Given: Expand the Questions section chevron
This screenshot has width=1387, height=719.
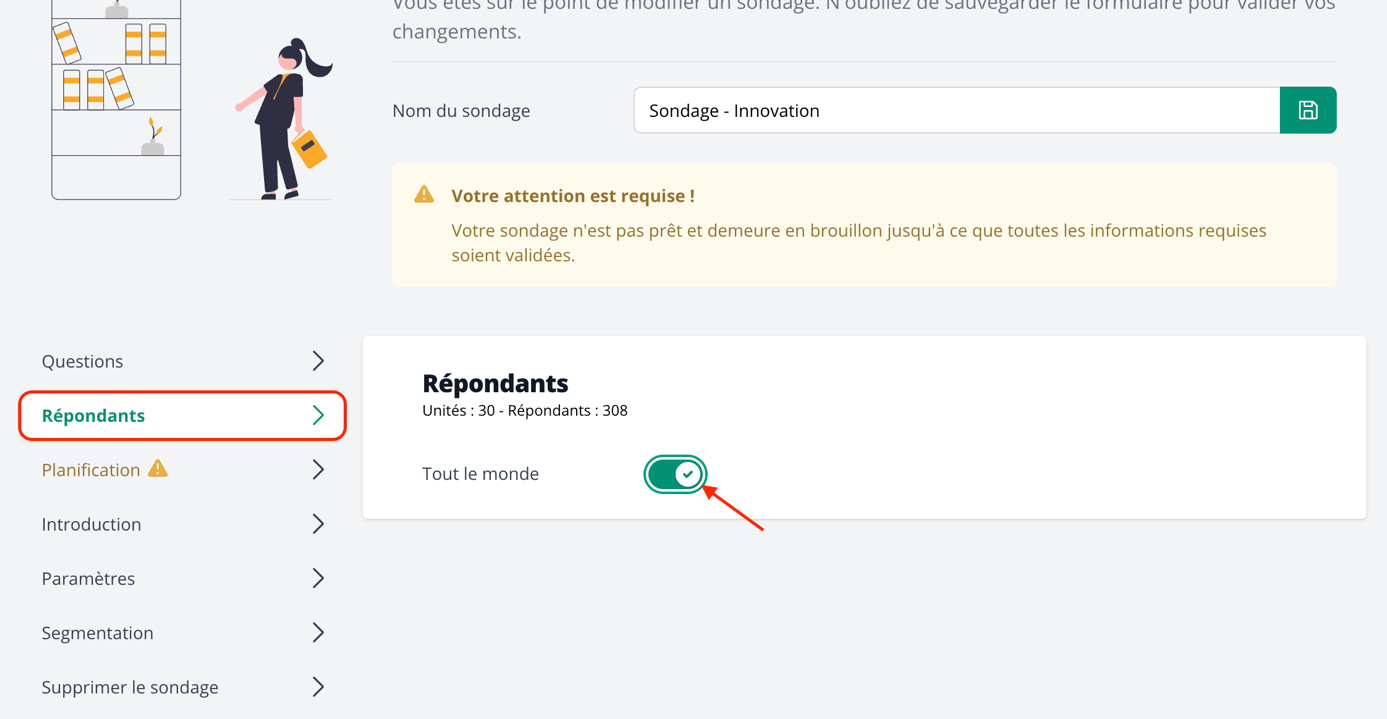Looking at the screenshot, I should [x=318, y=361].
